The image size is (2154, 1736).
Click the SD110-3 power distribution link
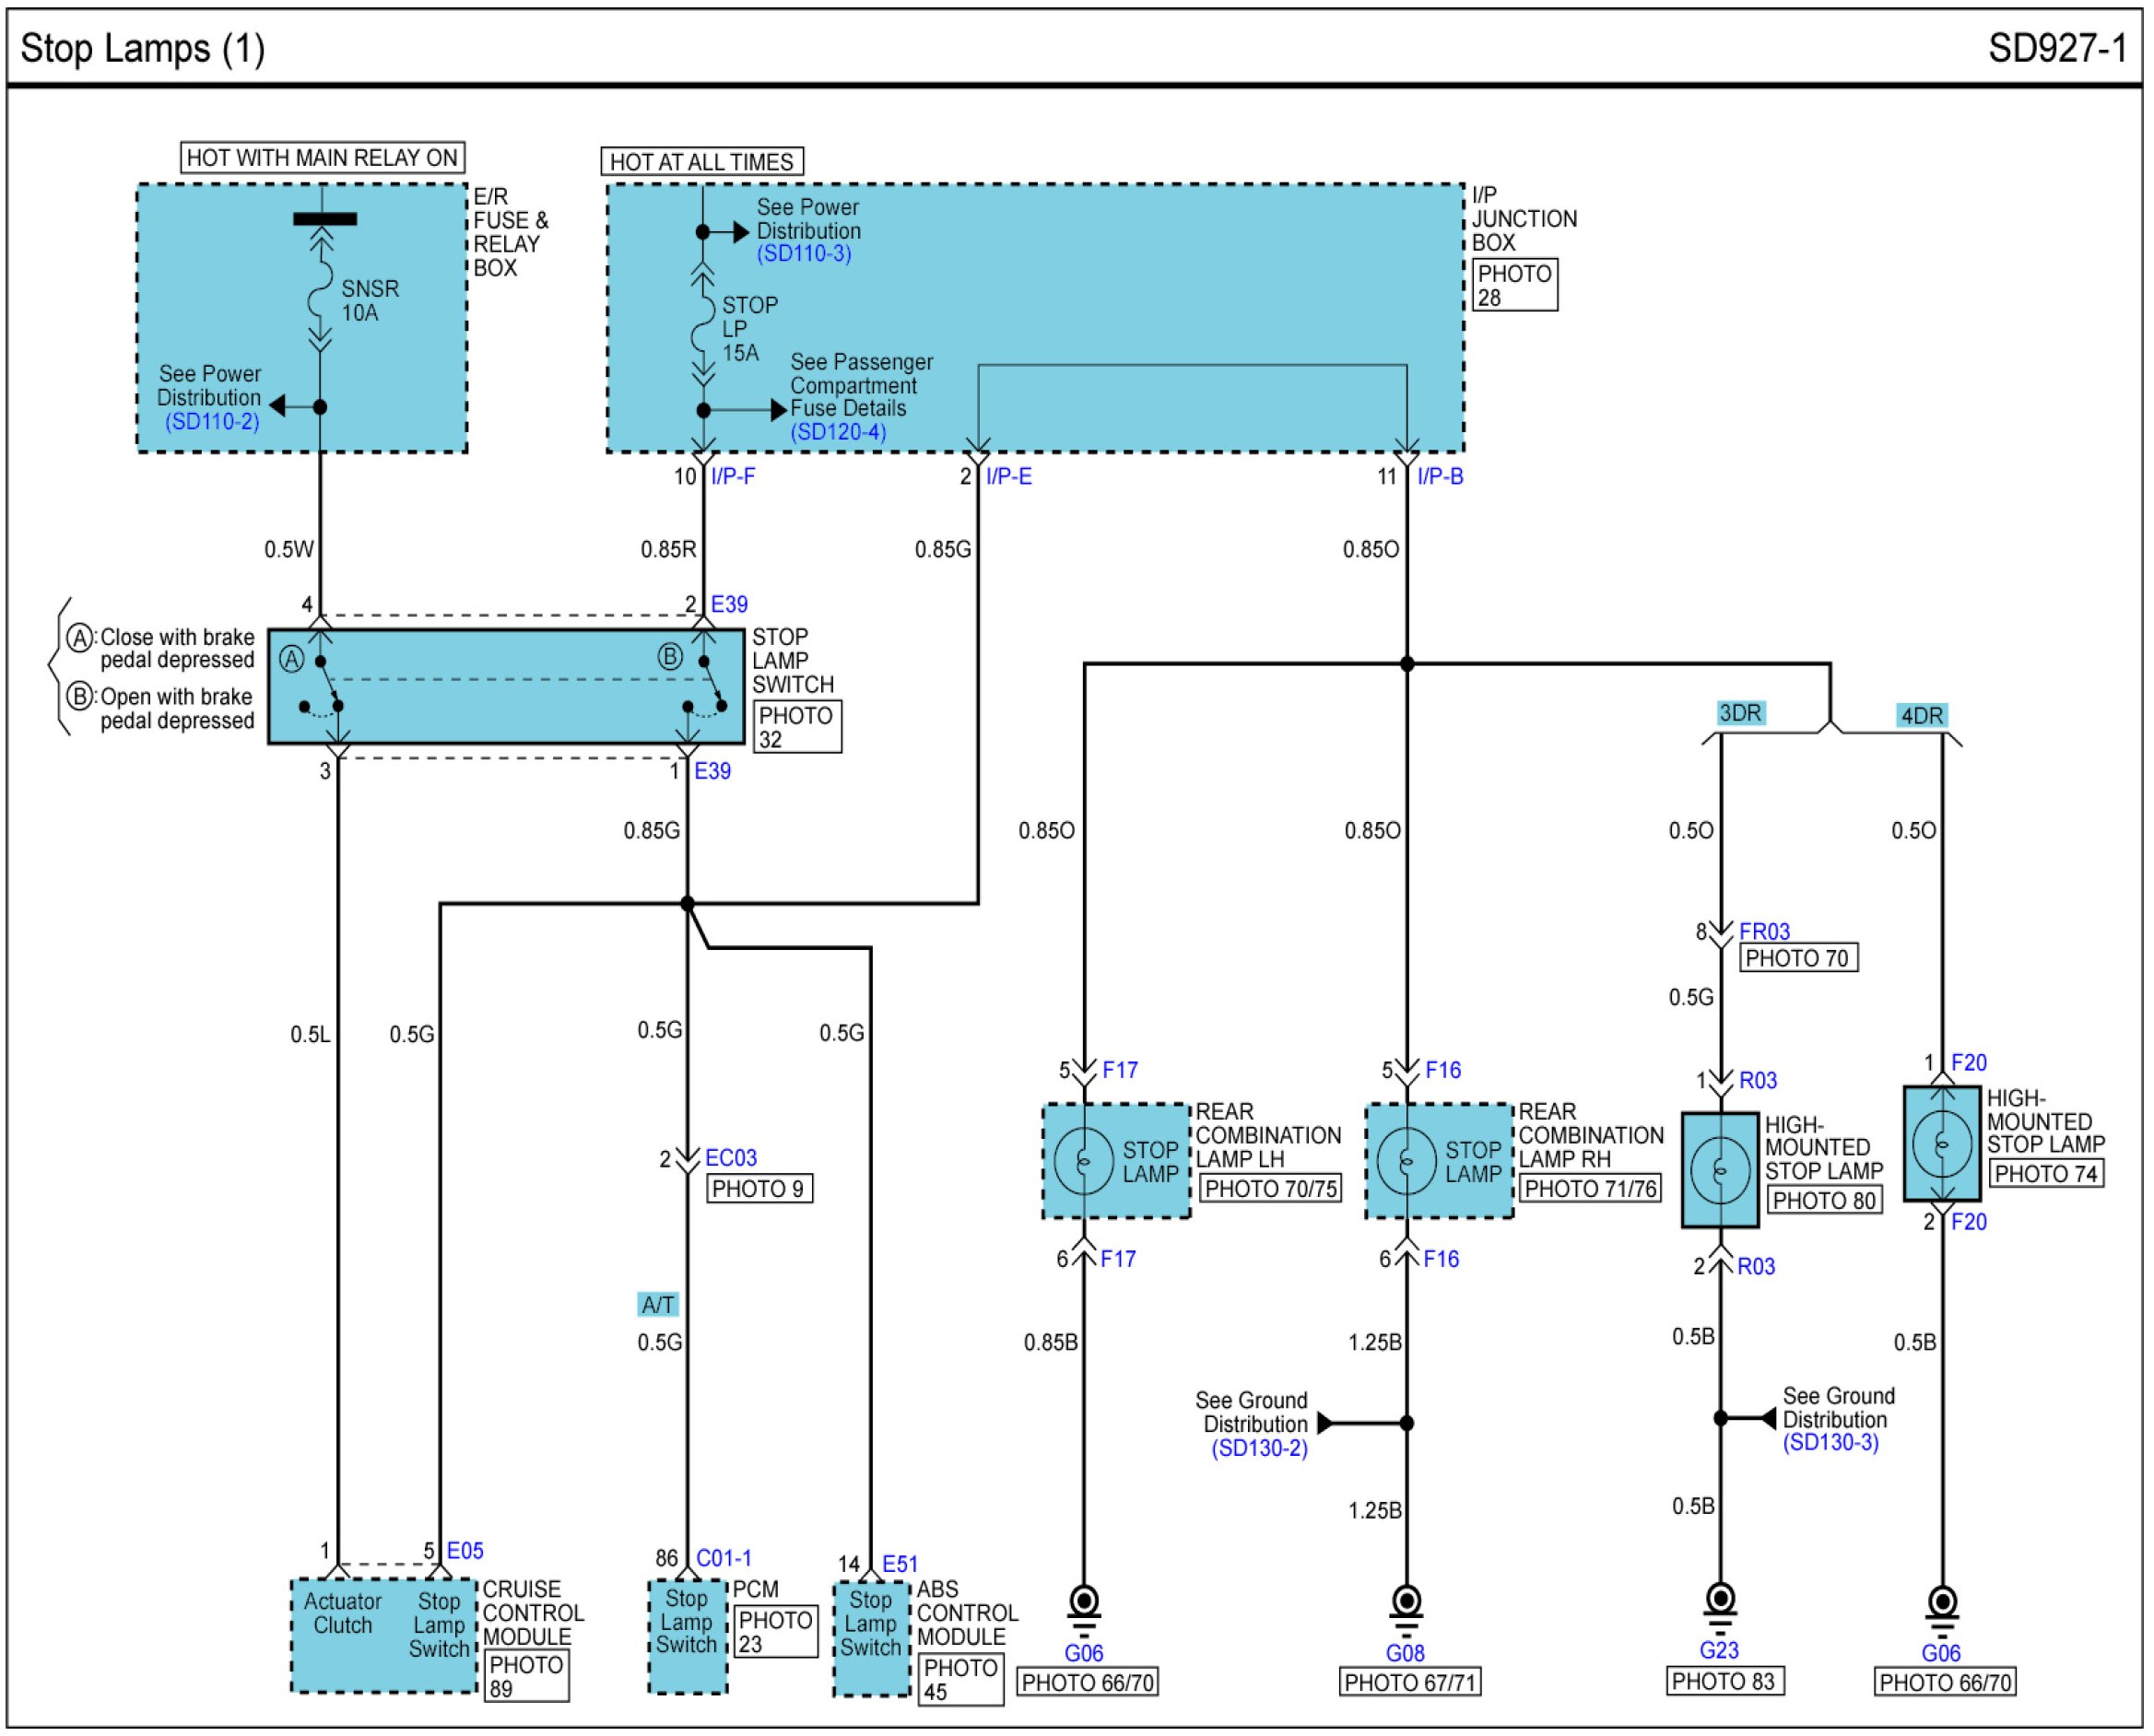point(804,254)
